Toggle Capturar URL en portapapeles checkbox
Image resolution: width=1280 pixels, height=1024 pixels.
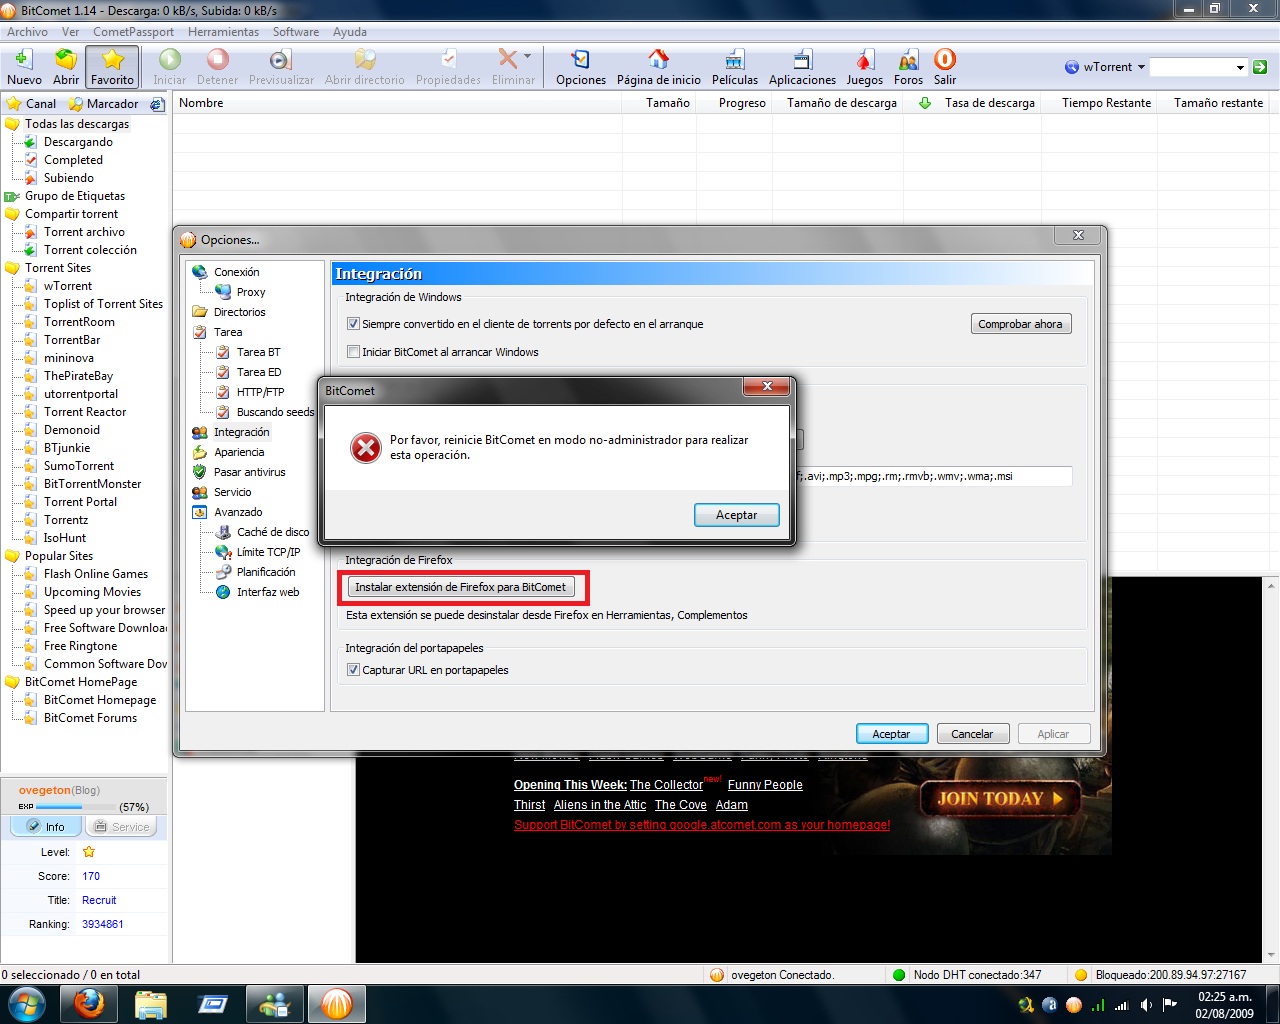click(353, 670)
